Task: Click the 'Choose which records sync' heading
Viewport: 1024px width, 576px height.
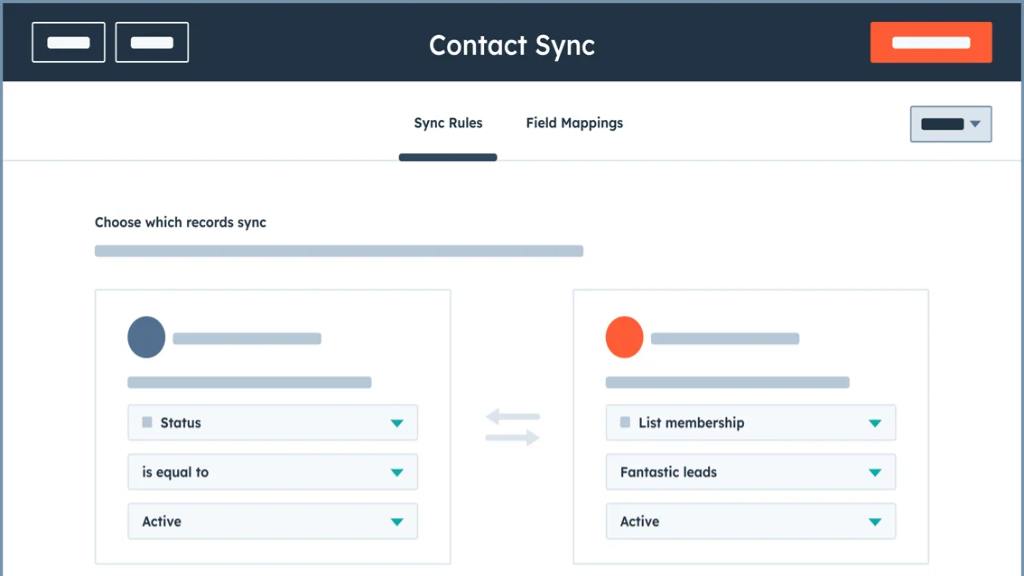Action: pyautogui.click(x=180, y=222)
